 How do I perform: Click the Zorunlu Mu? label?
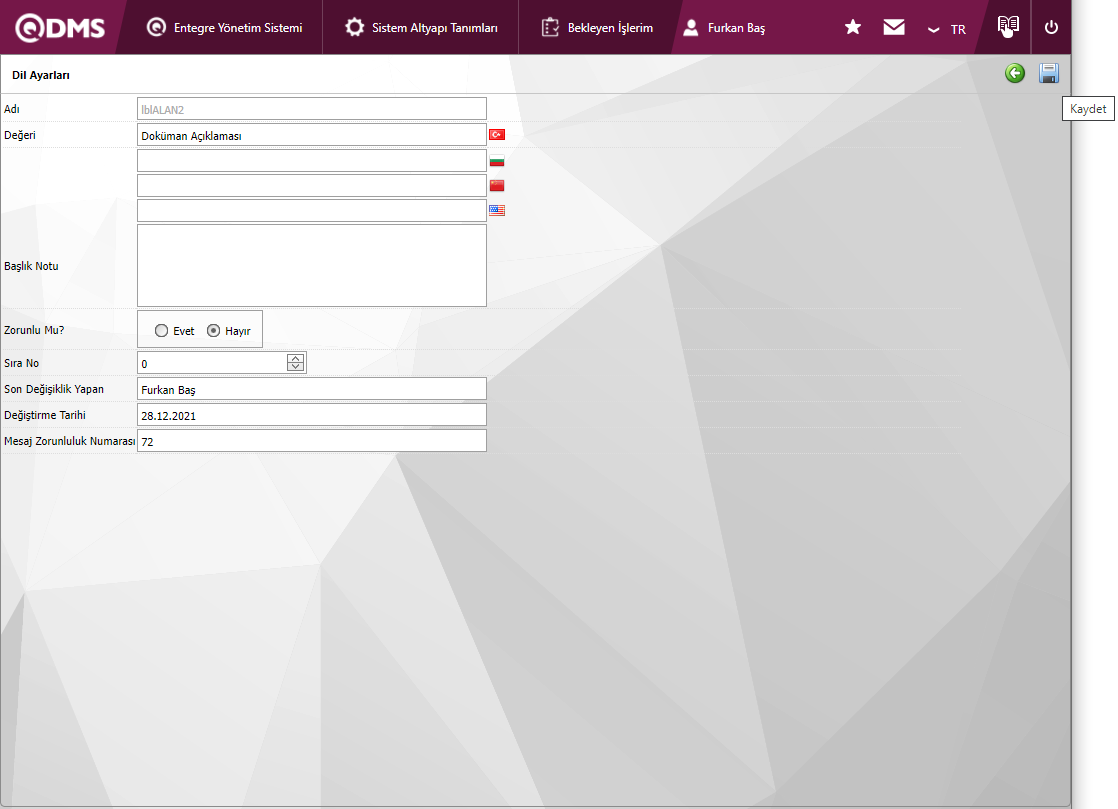pos(34,330)
